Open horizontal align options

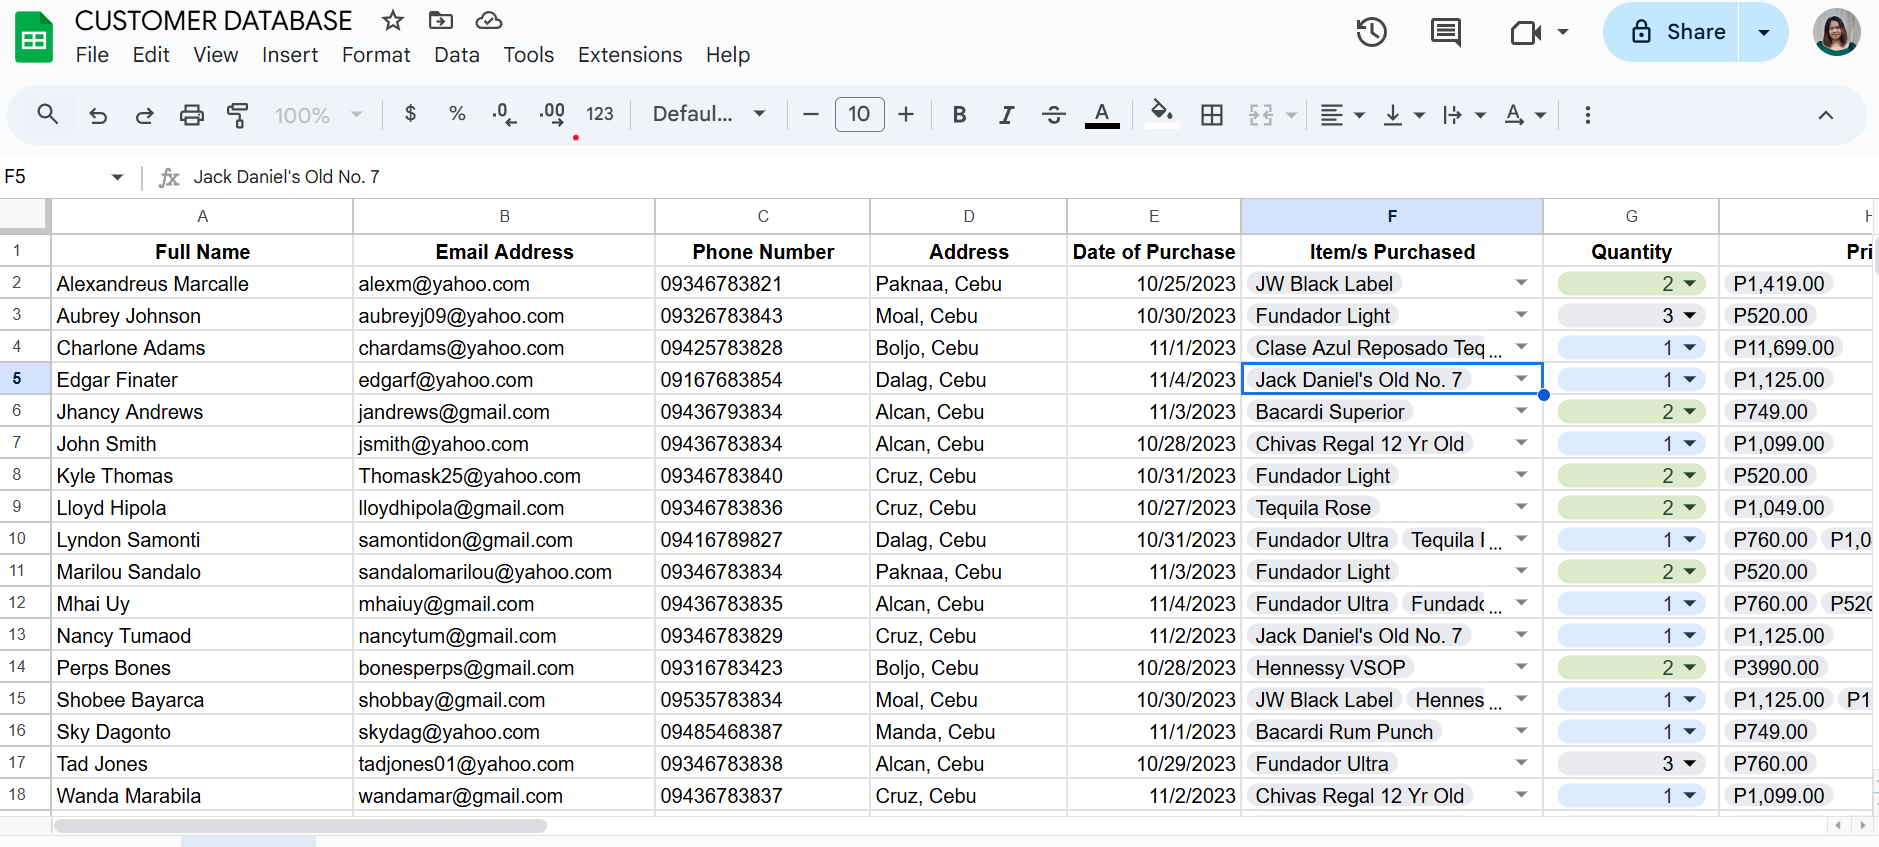(1342, 115)
